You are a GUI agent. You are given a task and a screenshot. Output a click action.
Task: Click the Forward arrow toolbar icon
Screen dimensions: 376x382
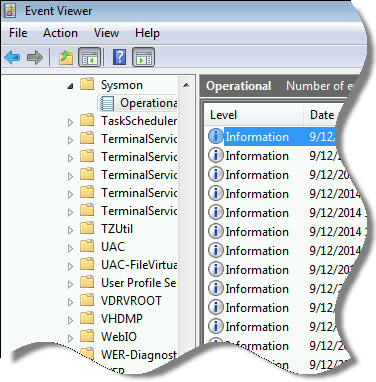(35, 57)
